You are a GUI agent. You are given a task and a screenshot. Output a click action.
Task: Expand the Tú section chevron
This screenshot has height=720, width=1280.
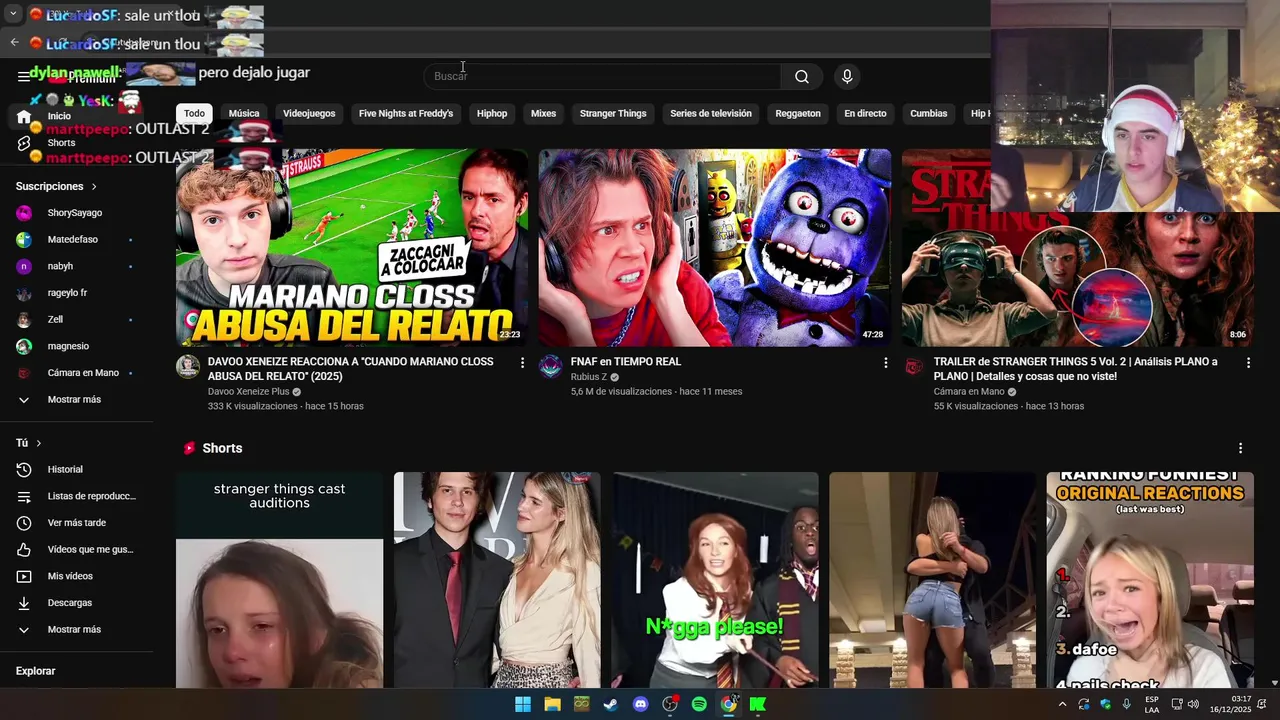[x=39, y=443]
